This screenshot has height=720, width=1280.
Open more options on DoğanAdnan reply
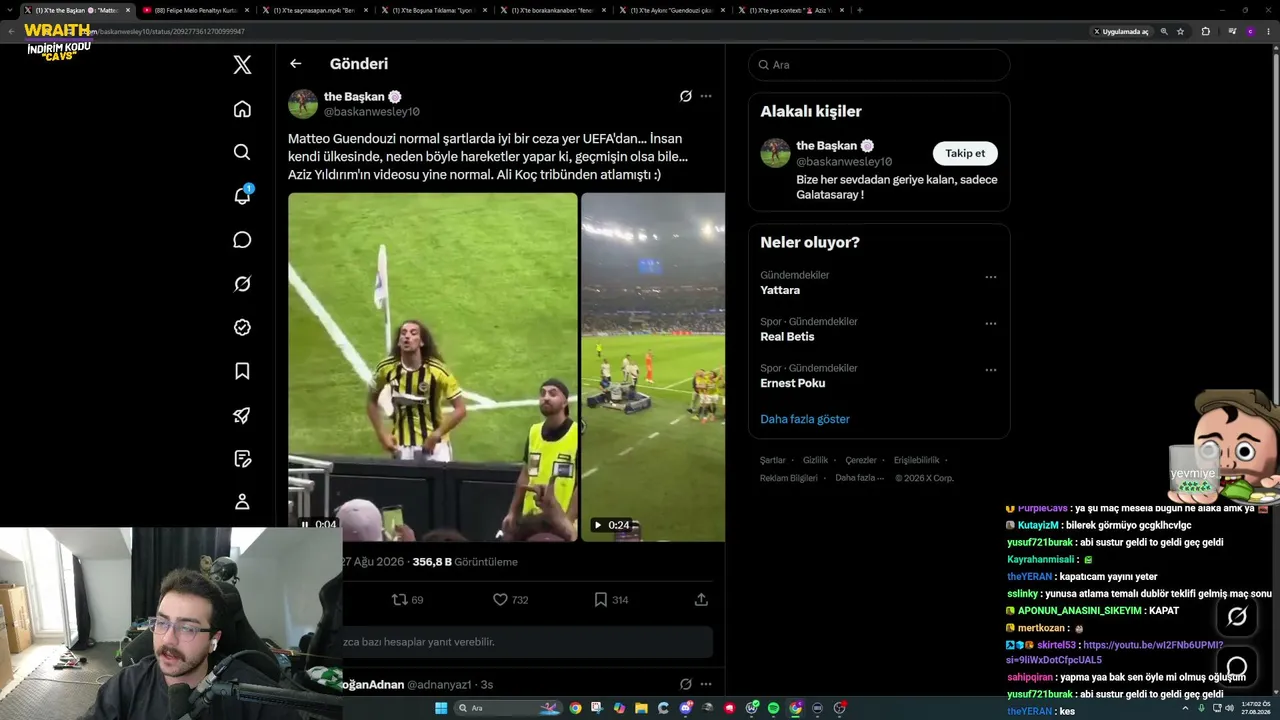click(x=706, y=684)
